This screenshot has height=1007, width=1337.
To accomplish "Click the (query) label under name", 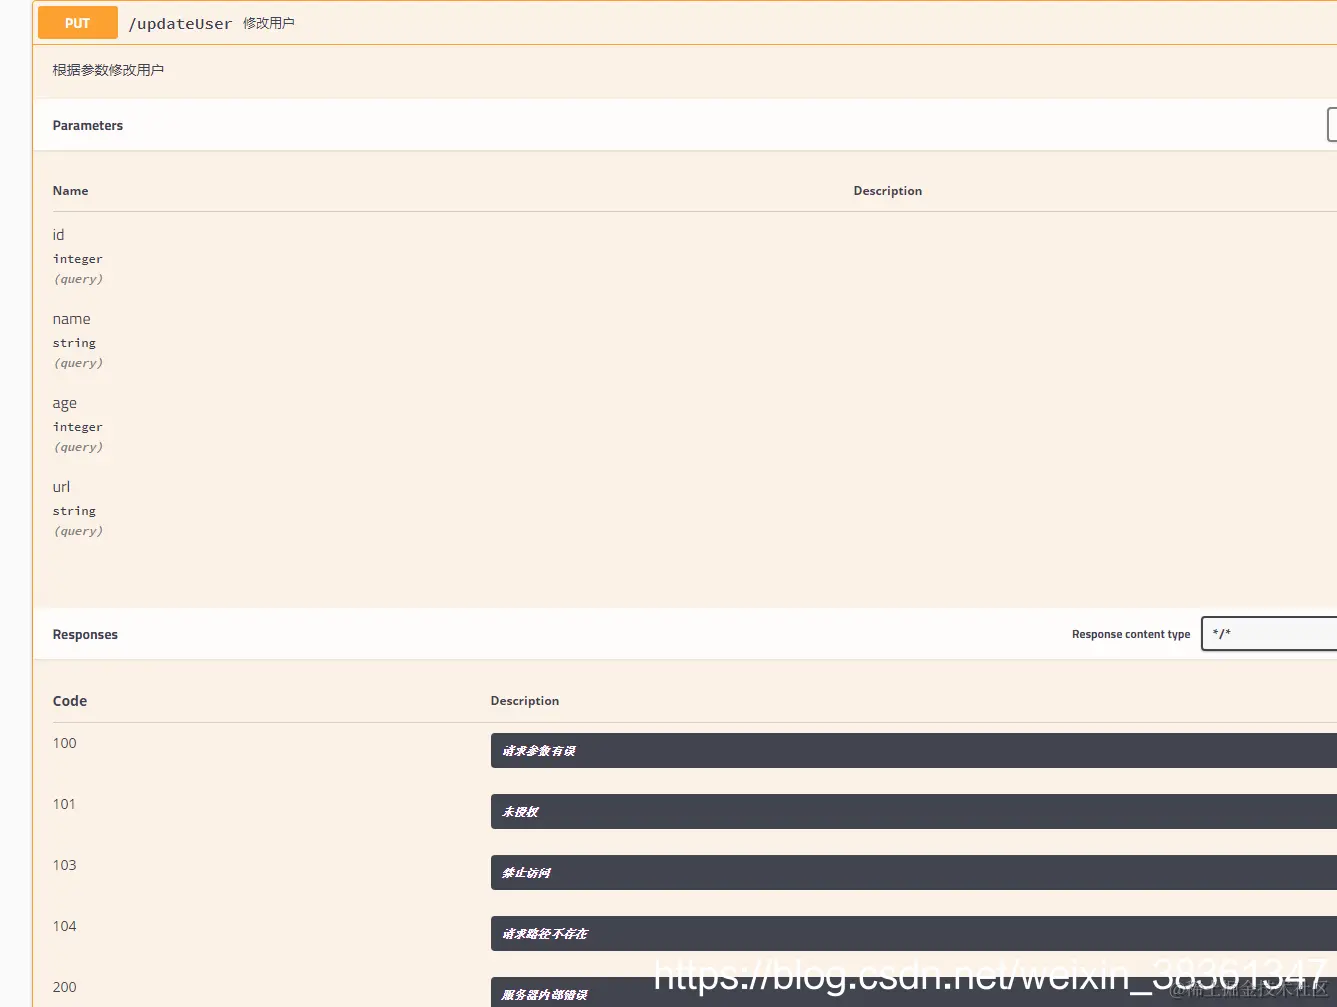I will (78, 363).
